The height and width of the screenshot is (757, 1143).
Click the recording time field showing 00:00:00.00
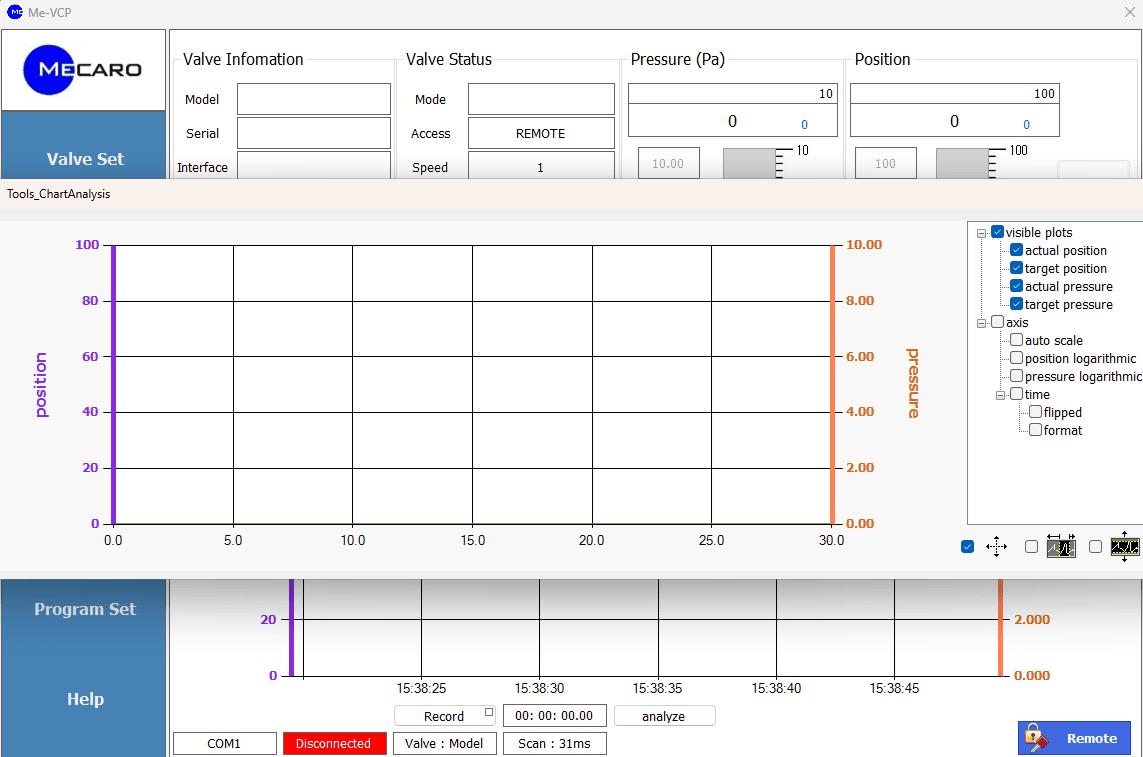(554, 715)
